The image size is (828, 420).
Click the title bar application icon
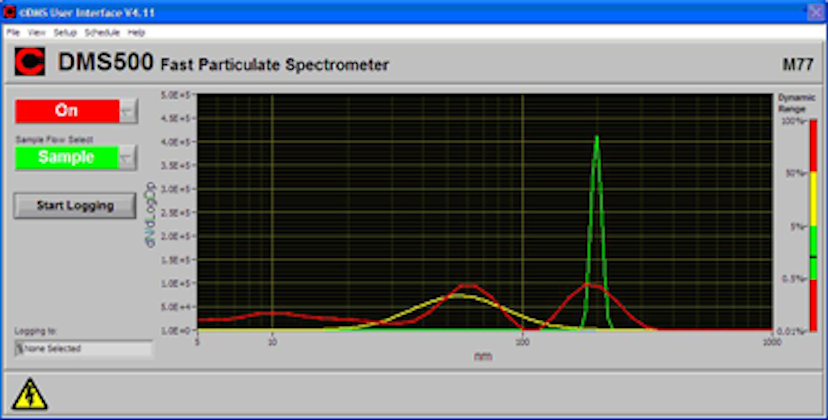click(x=10, y=12)
